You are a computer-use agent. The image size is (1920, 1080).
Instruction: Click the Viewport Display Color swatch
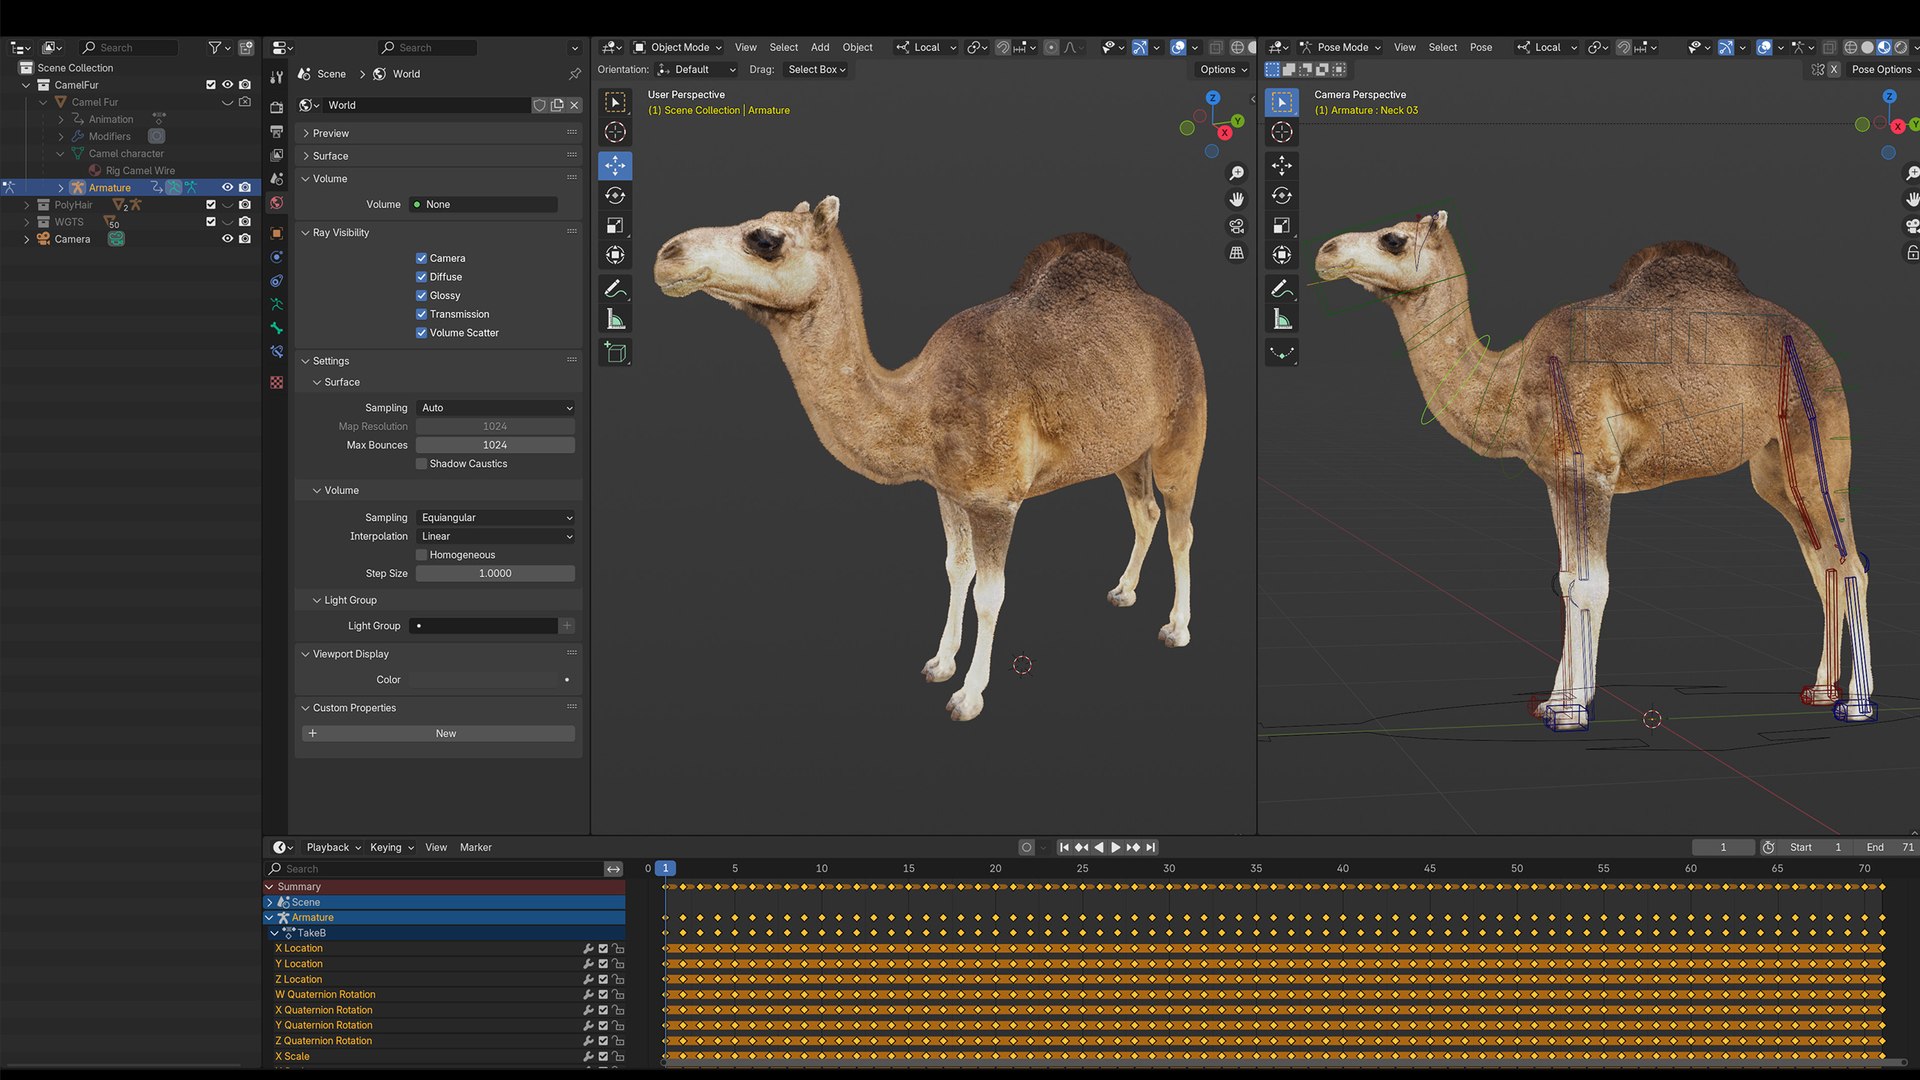484,680
